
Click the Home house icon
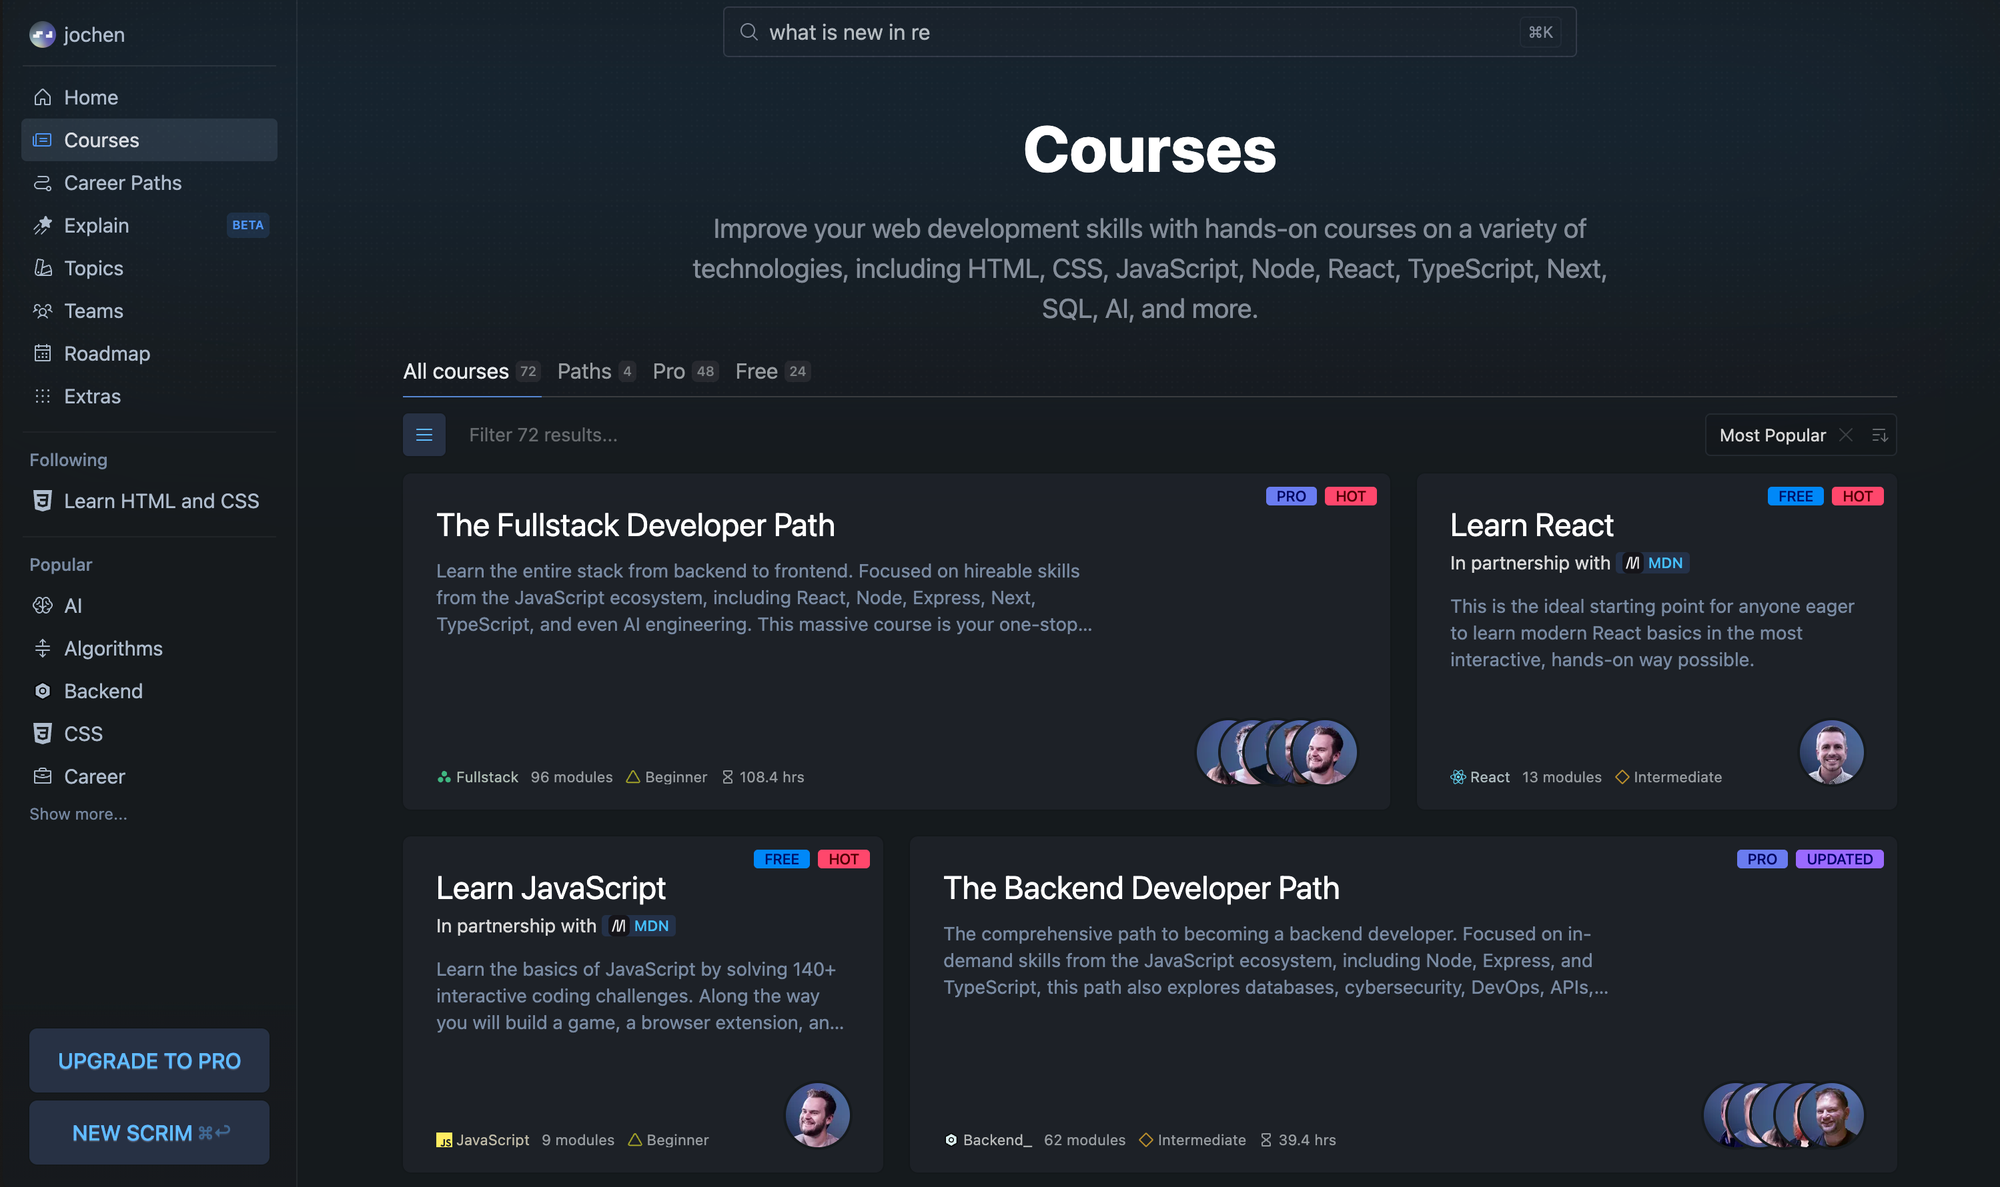click(42, 97)
